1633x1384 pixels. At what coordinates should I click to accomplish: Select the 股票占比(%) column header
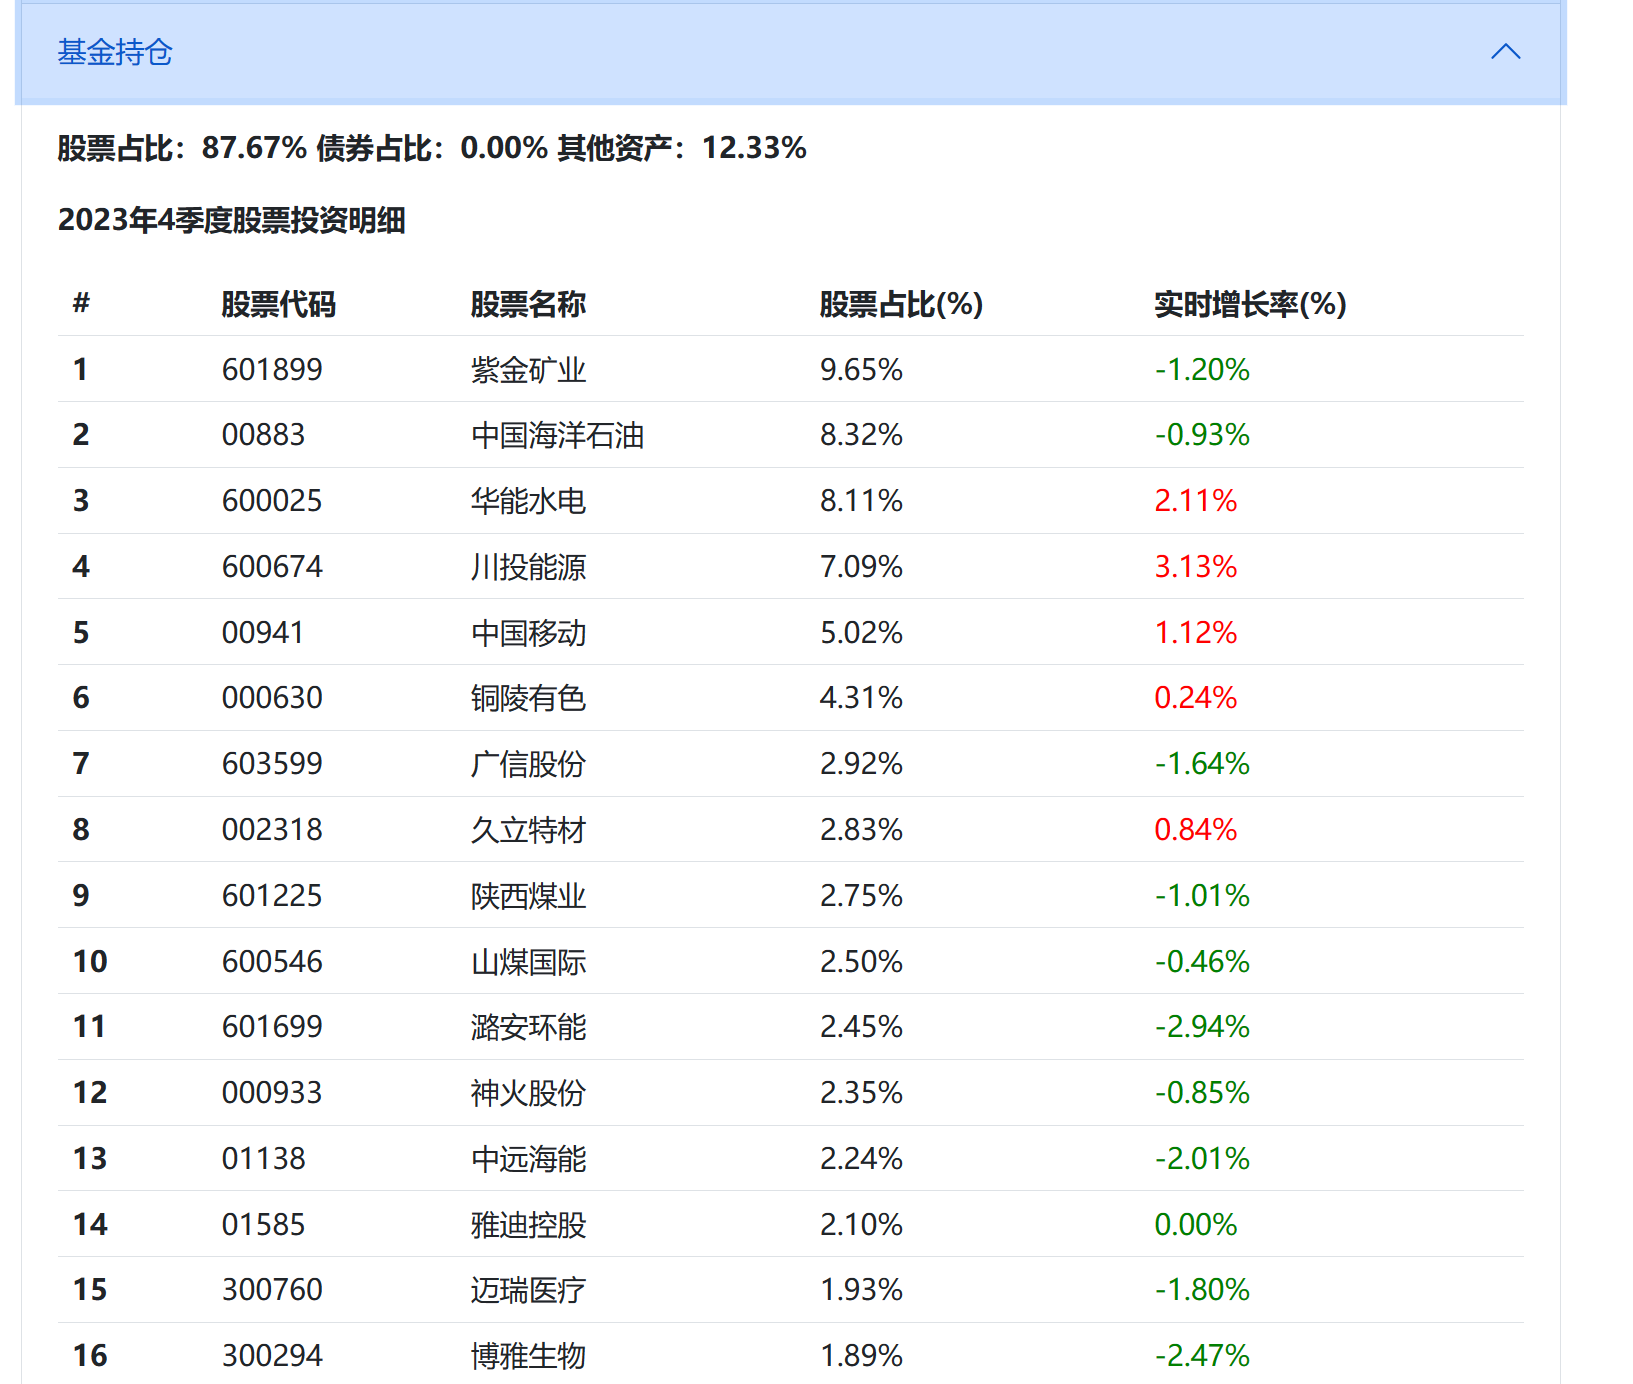tap(901, 304)
